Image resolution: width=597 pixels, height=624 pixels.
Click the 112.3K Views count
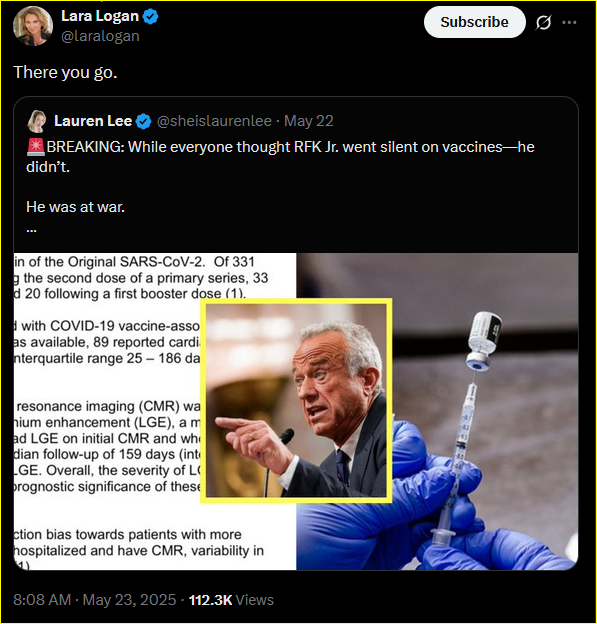[231, 600]
